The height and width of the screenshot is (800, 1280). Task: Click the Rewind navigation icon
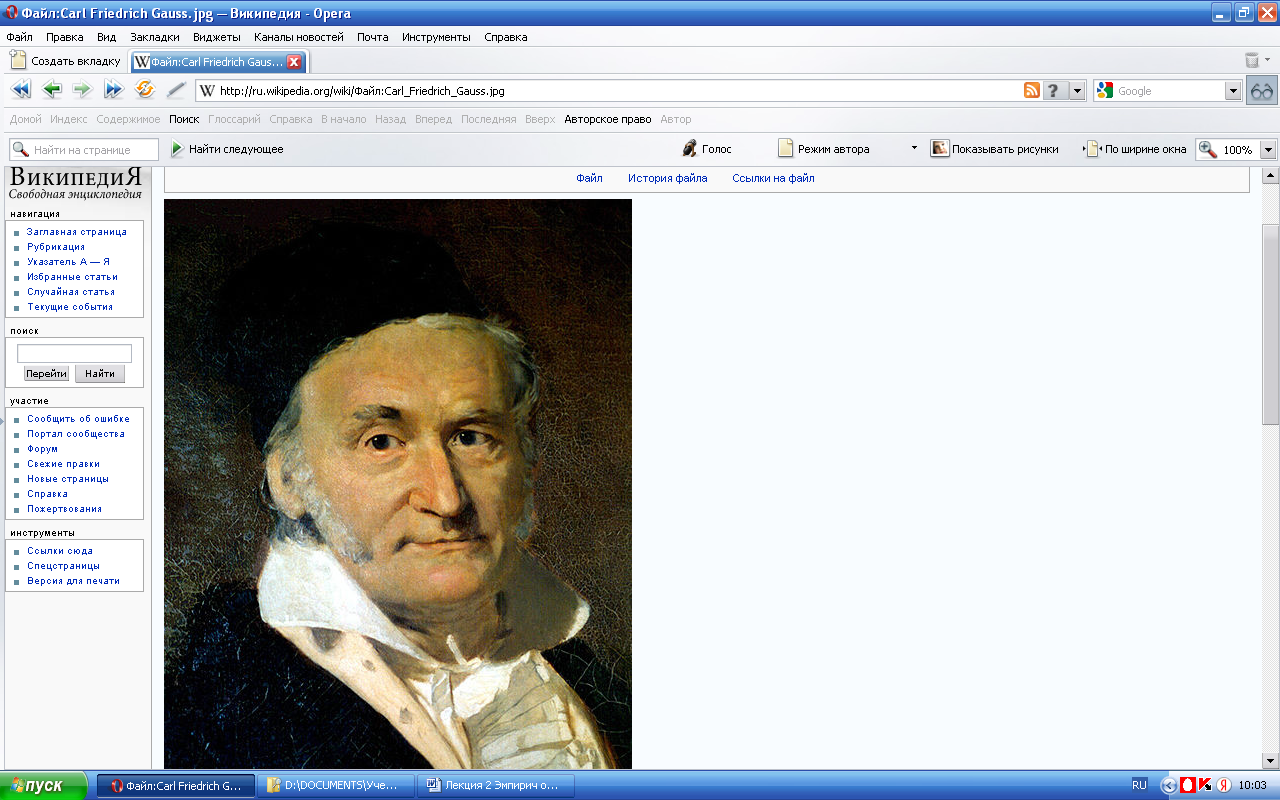(21, 90)
